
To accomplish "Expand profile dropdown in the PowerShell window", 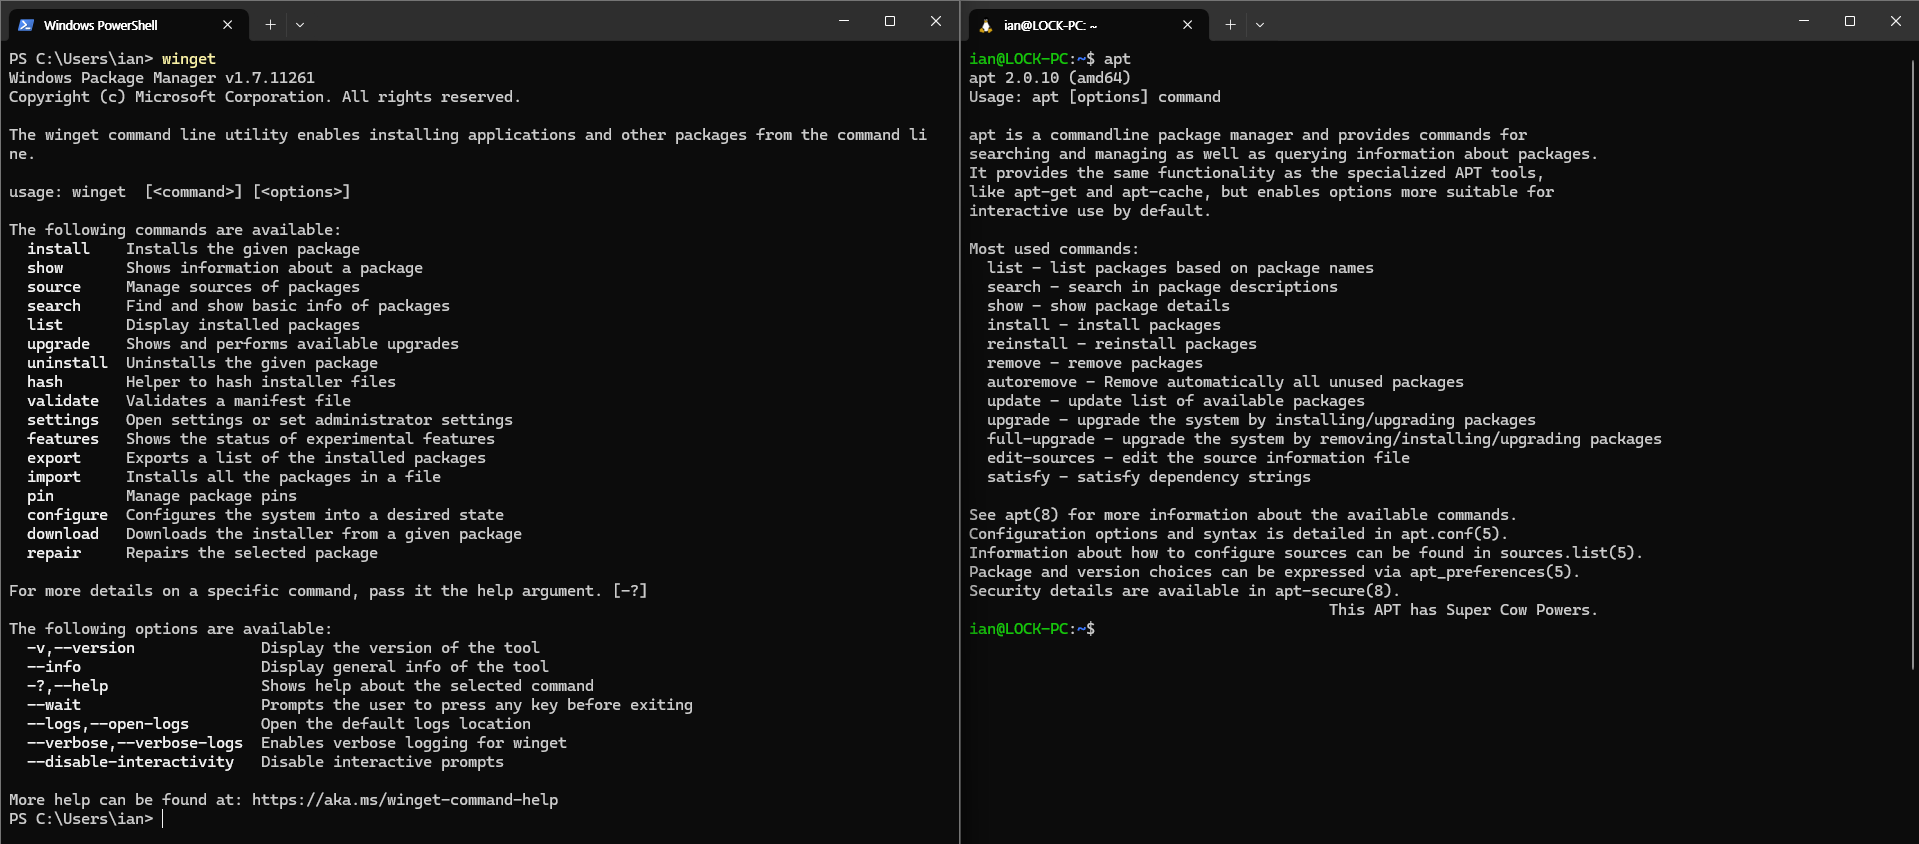I will click(x=300, y=25).
